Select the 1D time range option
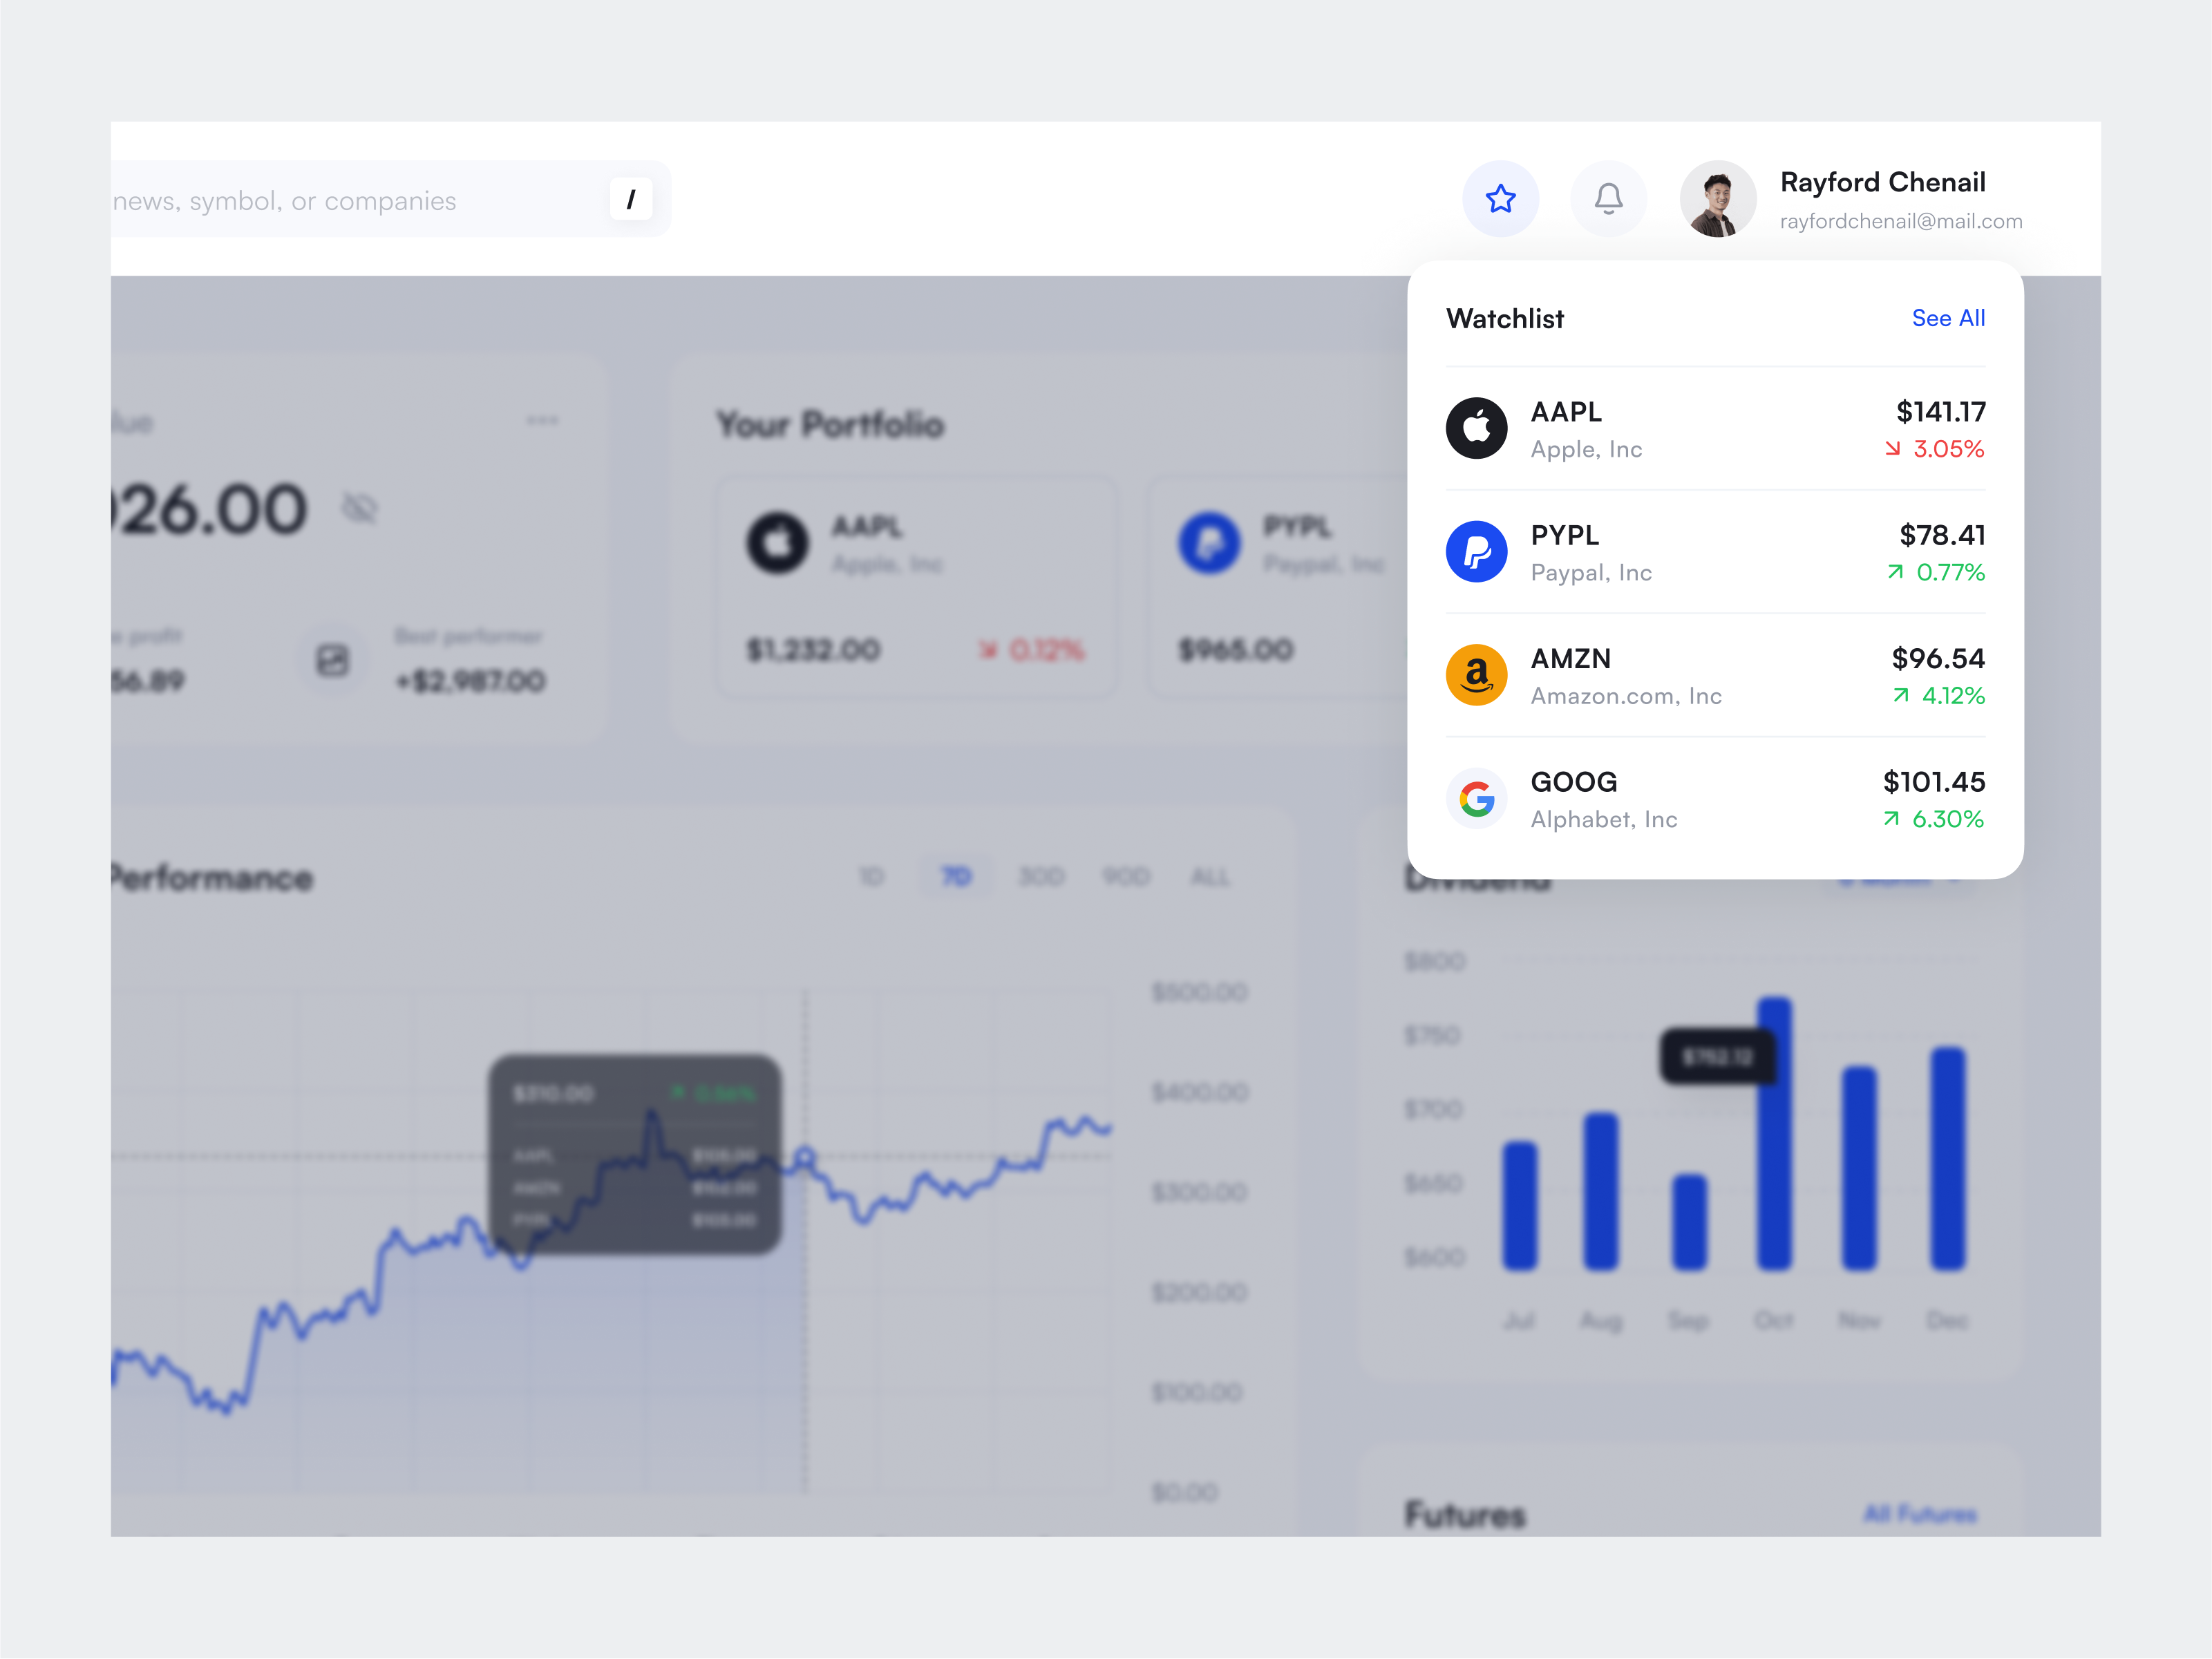This screenshot has width=2212, height=1659. point(872,876)
